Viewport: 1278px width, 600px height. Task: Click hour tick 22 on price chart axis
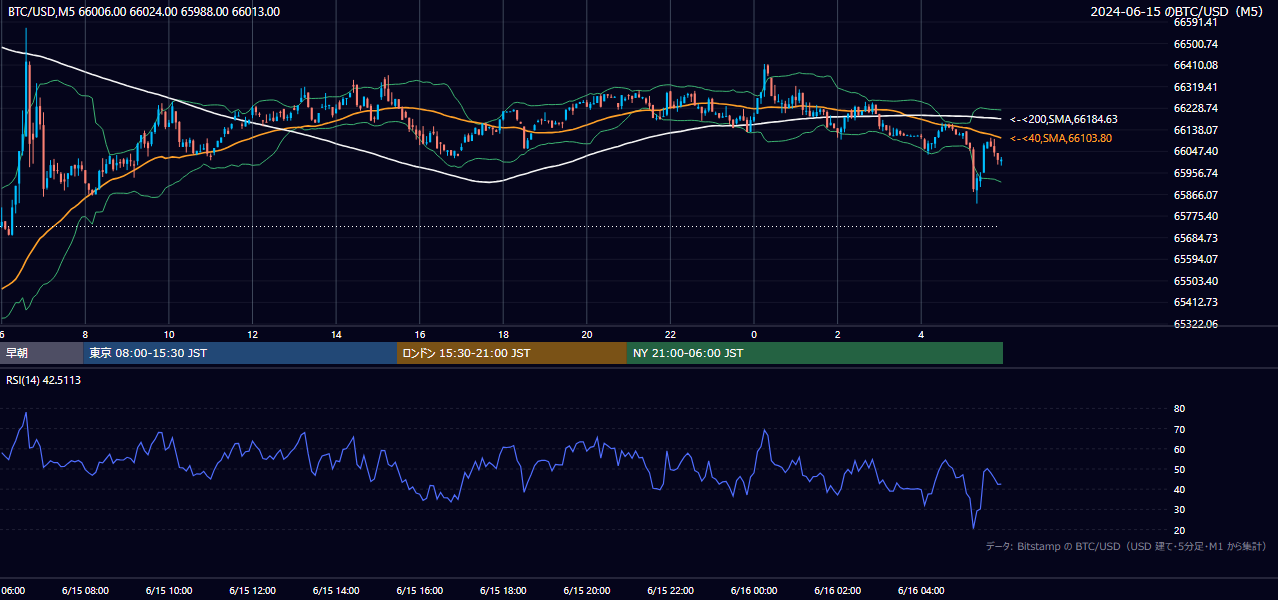(x=670, y=334)
